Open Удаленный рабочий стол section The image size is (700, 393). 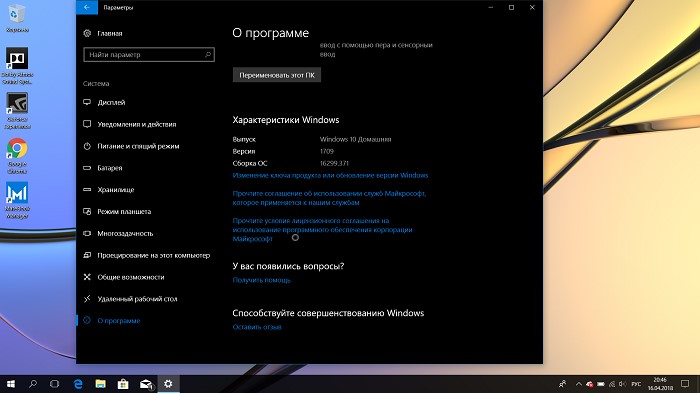click(x=130, y=299)
